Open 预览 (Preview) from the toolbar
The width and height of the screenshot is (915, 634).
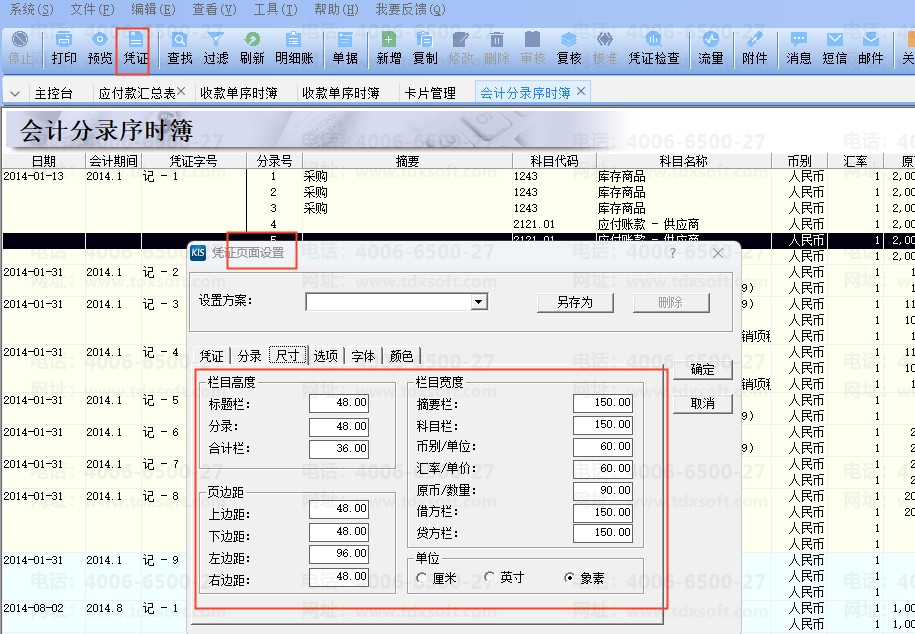(x=100, y=48)
